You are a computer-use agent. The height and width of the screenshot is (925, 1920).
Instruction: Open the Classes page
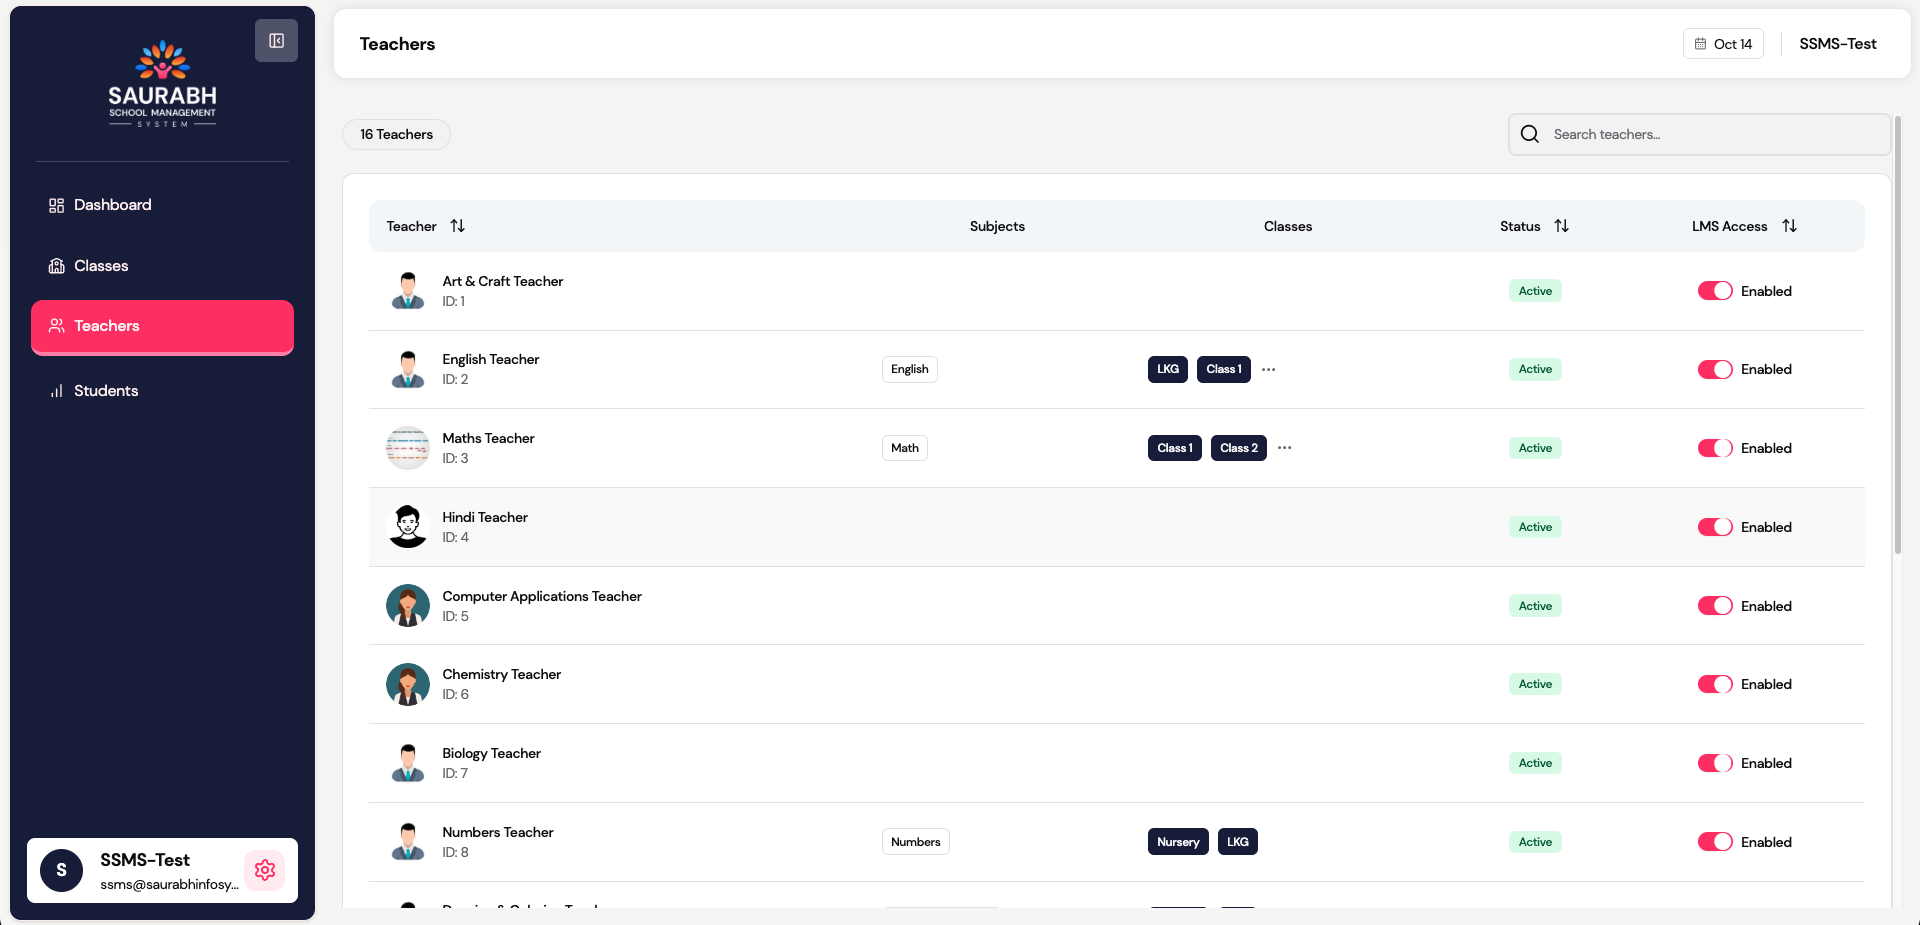tap(101, 266)
